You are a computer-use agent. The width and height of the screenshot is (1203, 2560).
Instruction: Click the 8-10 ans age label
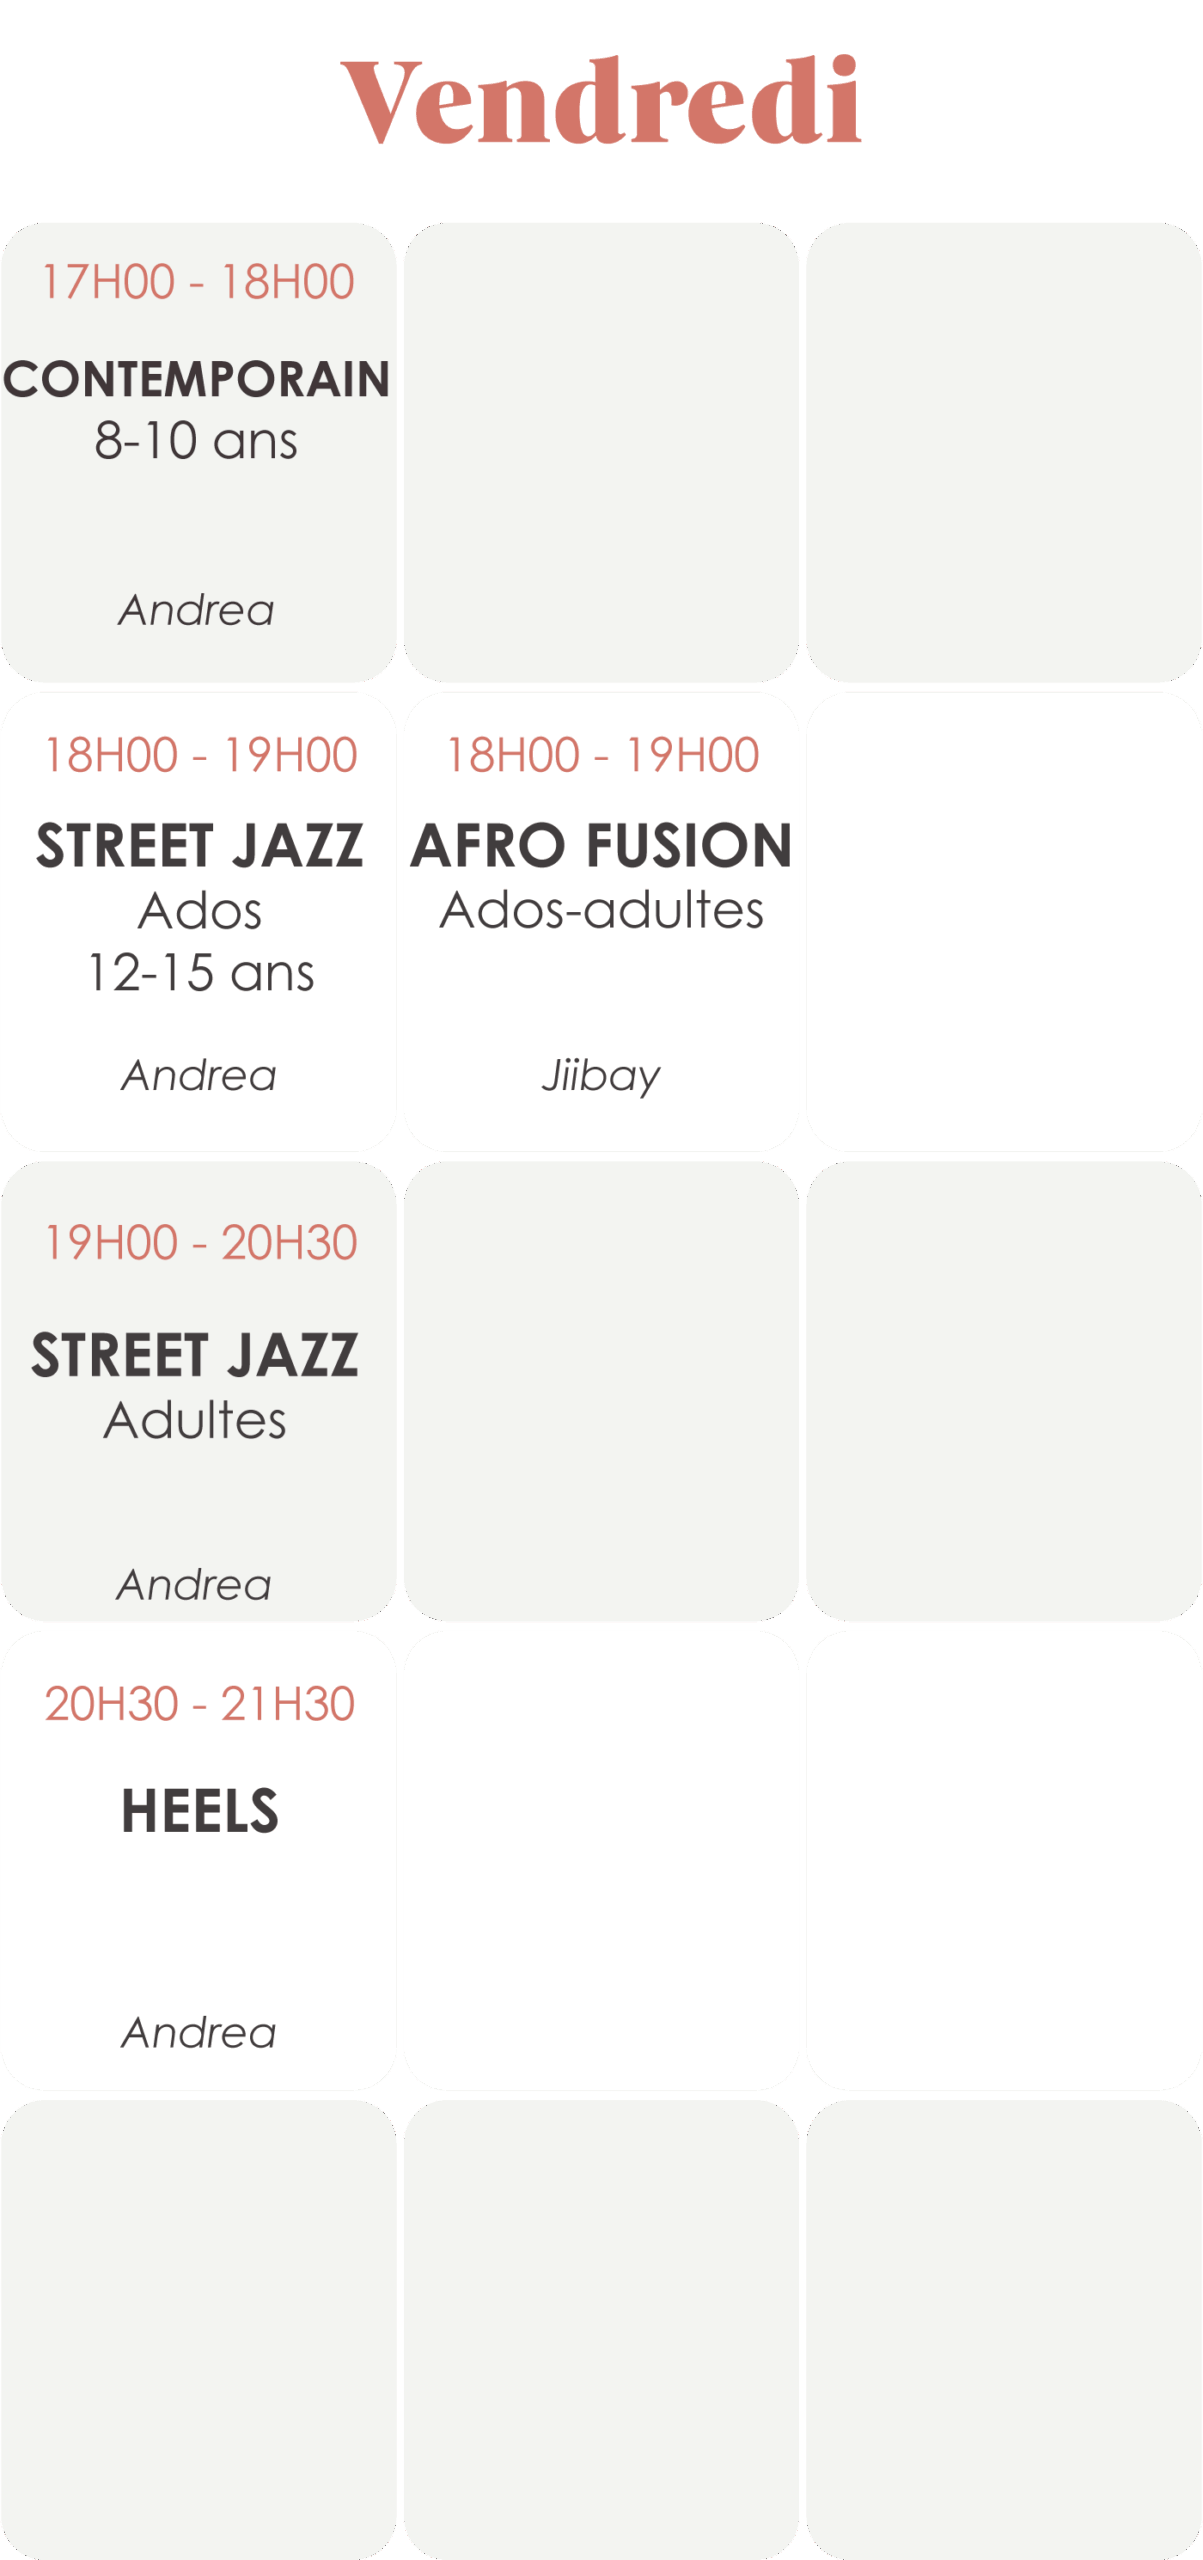point(196,441)
